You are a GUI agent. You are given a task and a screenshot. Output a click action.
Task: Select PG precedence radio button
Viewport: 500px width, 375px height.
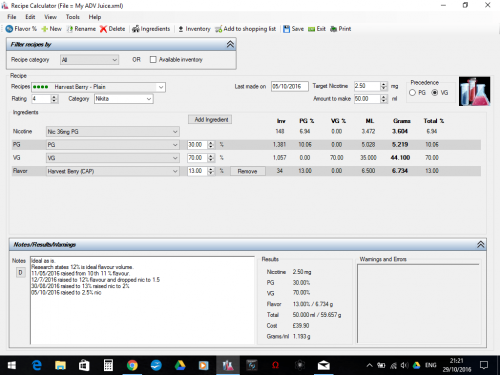click(413, 93)
